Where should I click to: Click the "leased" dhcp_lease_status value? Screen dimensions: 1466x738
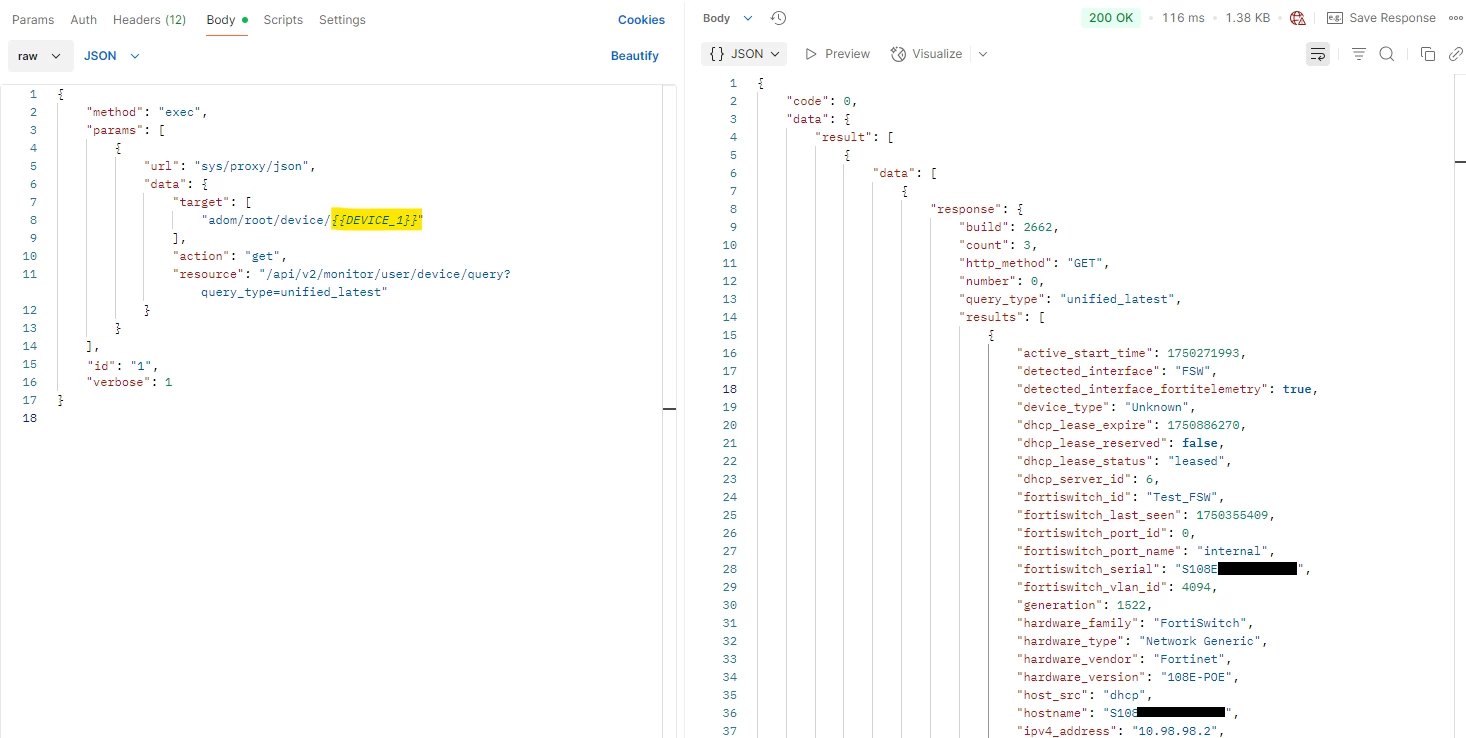tap(1194, 461)
